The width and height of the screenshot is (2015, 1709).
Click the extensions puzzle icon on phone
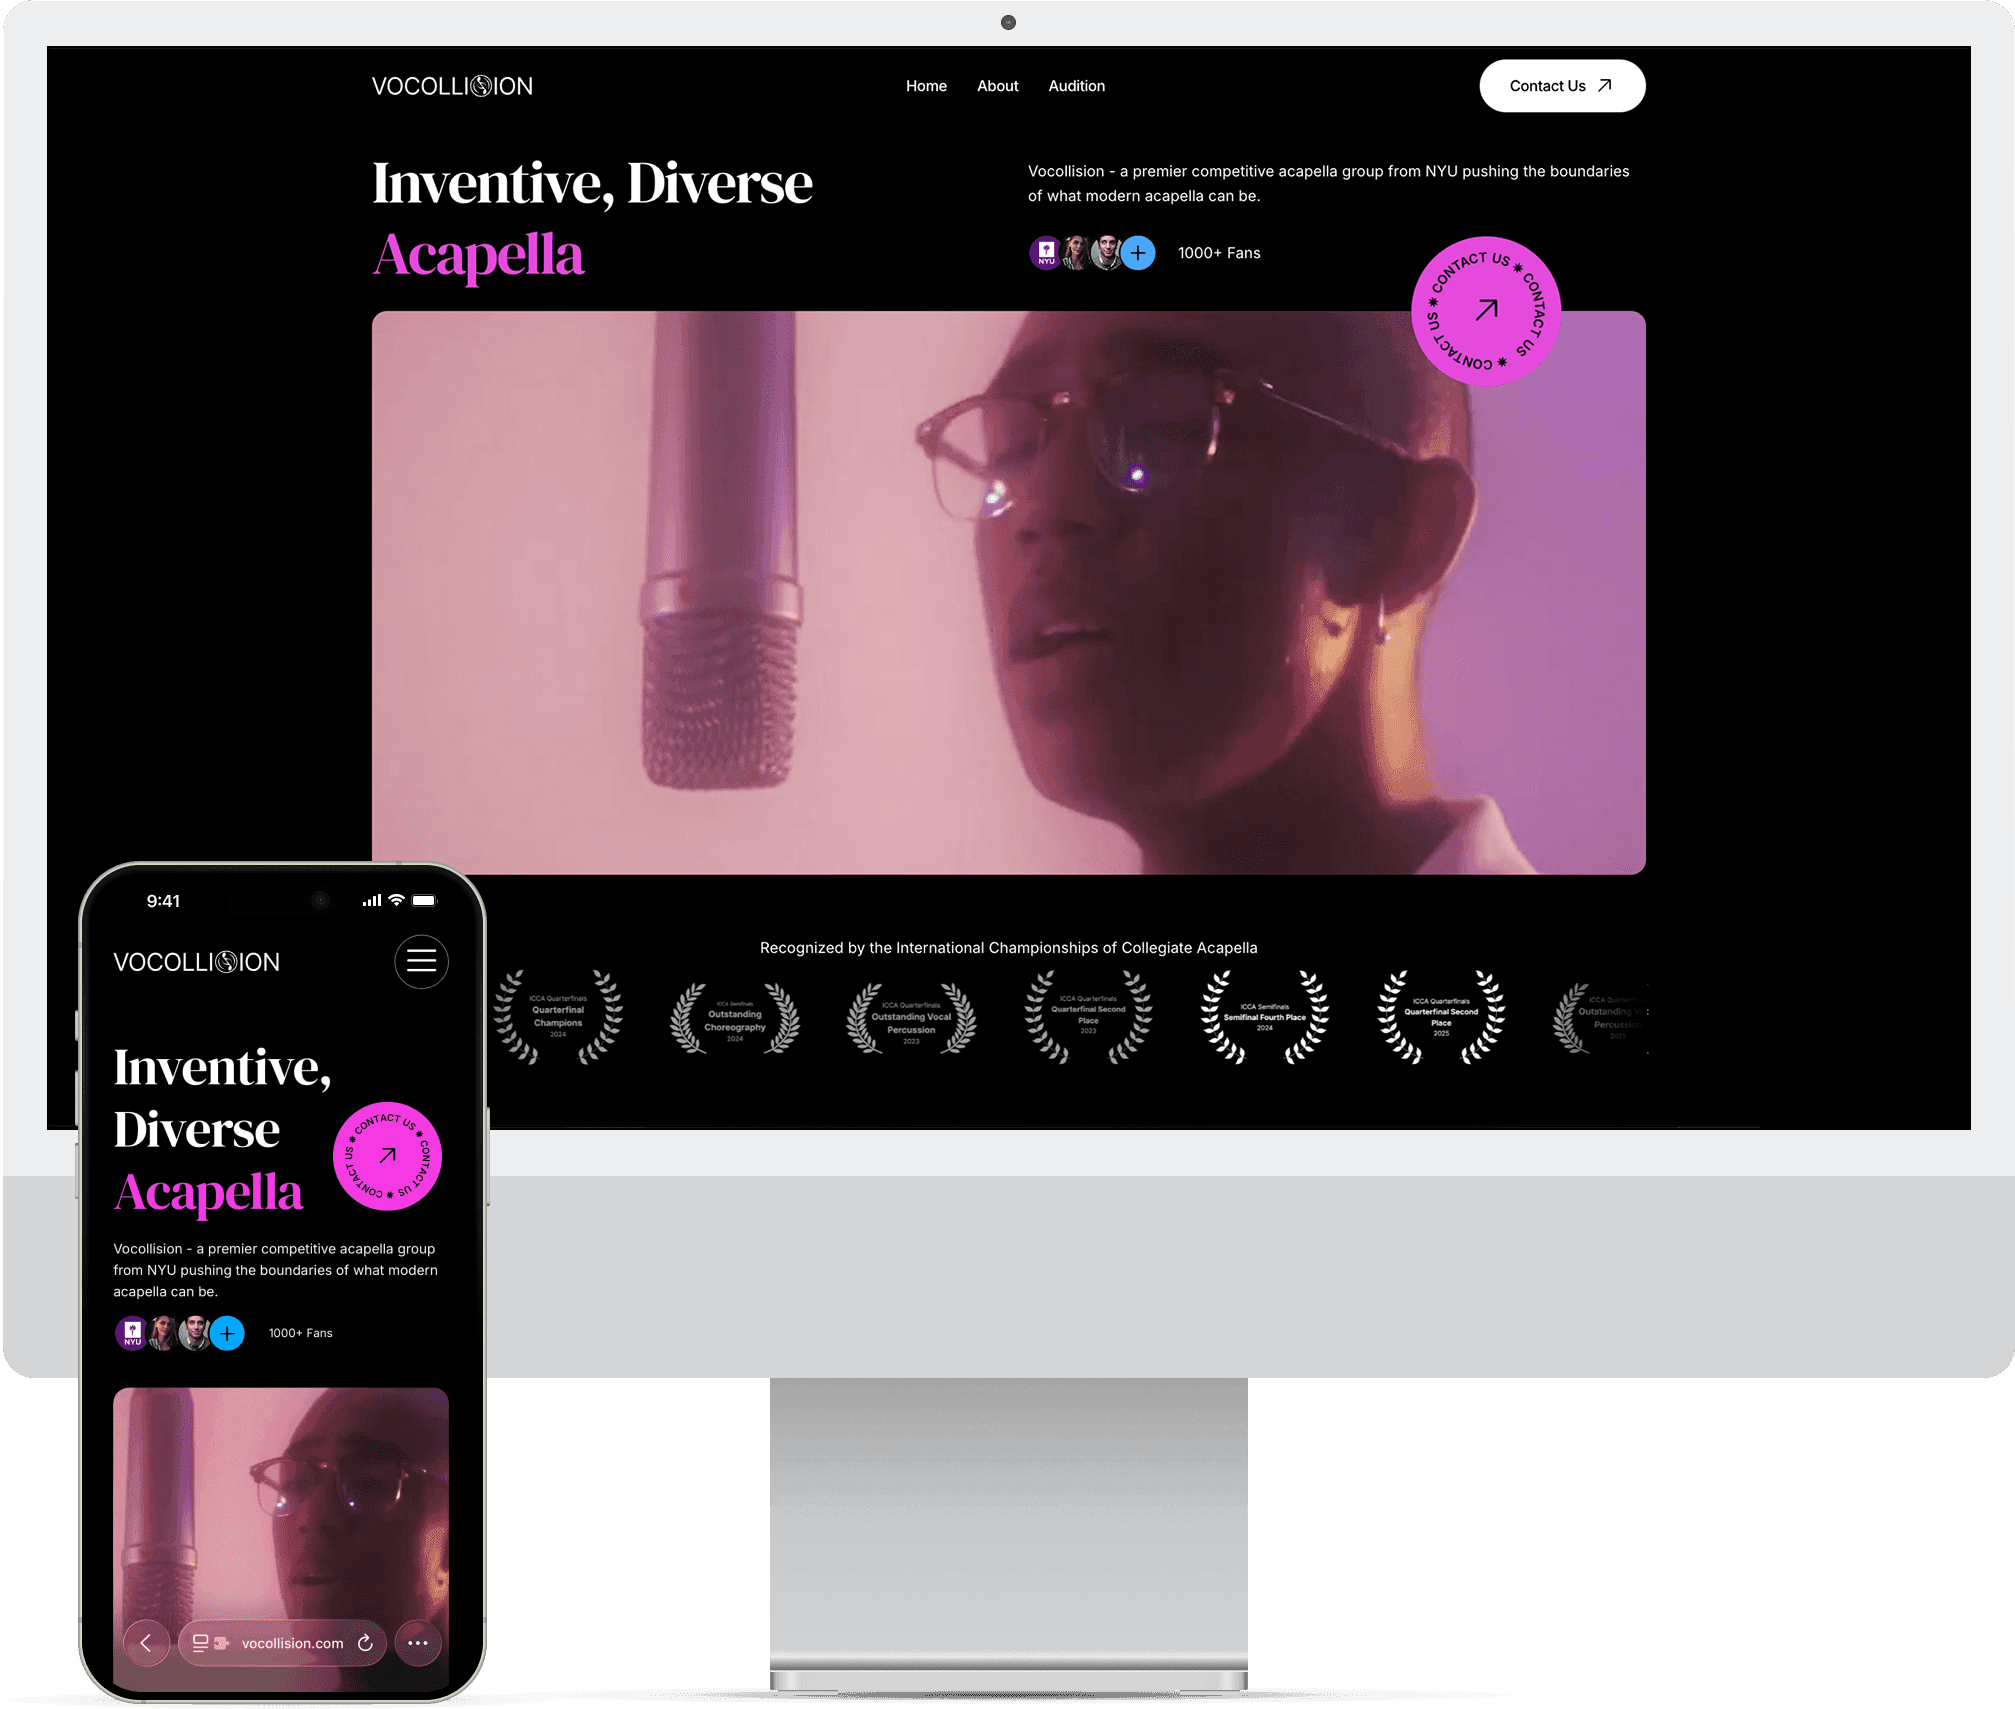[x=221, y=1643]
